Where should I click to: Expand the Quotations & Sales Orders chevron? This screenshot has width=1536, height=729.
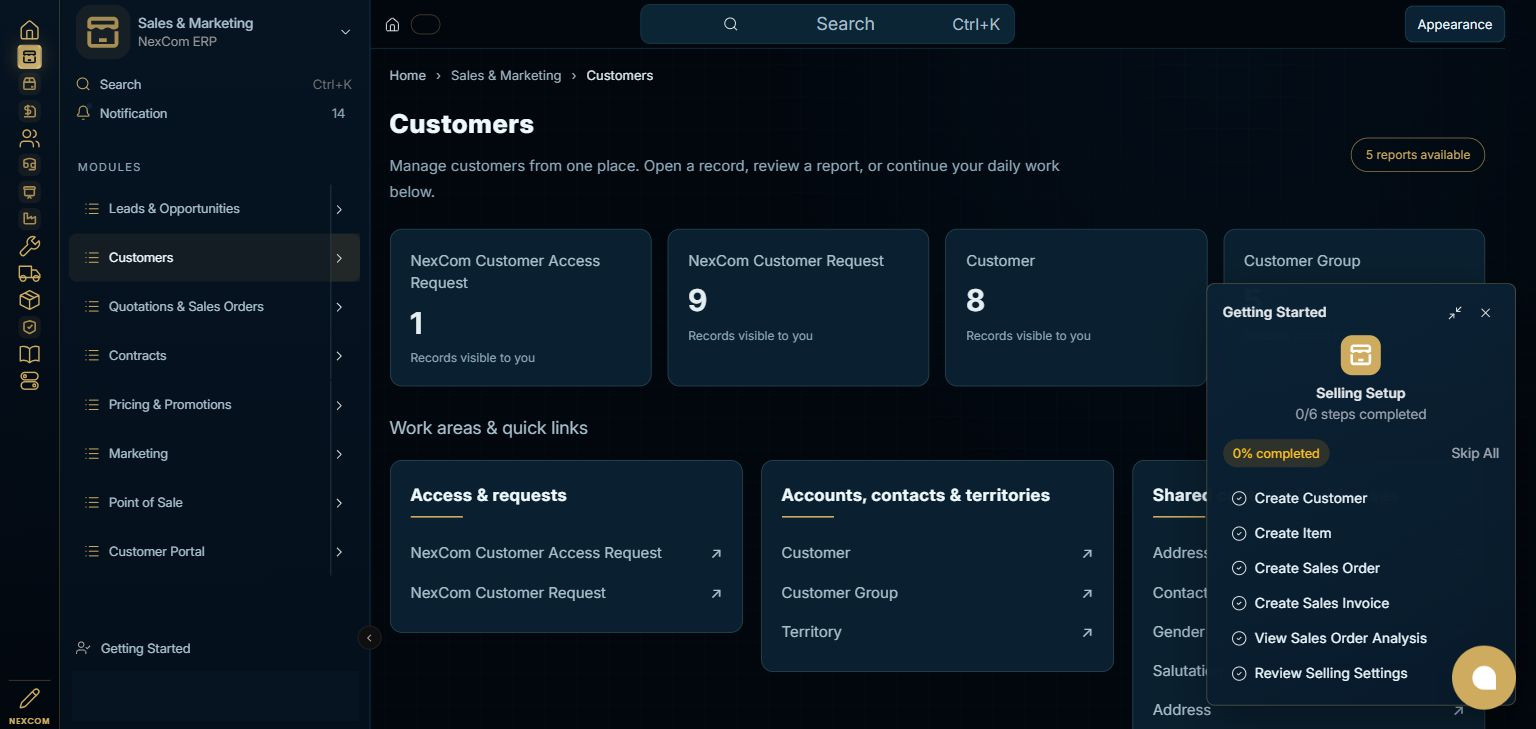tap(339, 307)
